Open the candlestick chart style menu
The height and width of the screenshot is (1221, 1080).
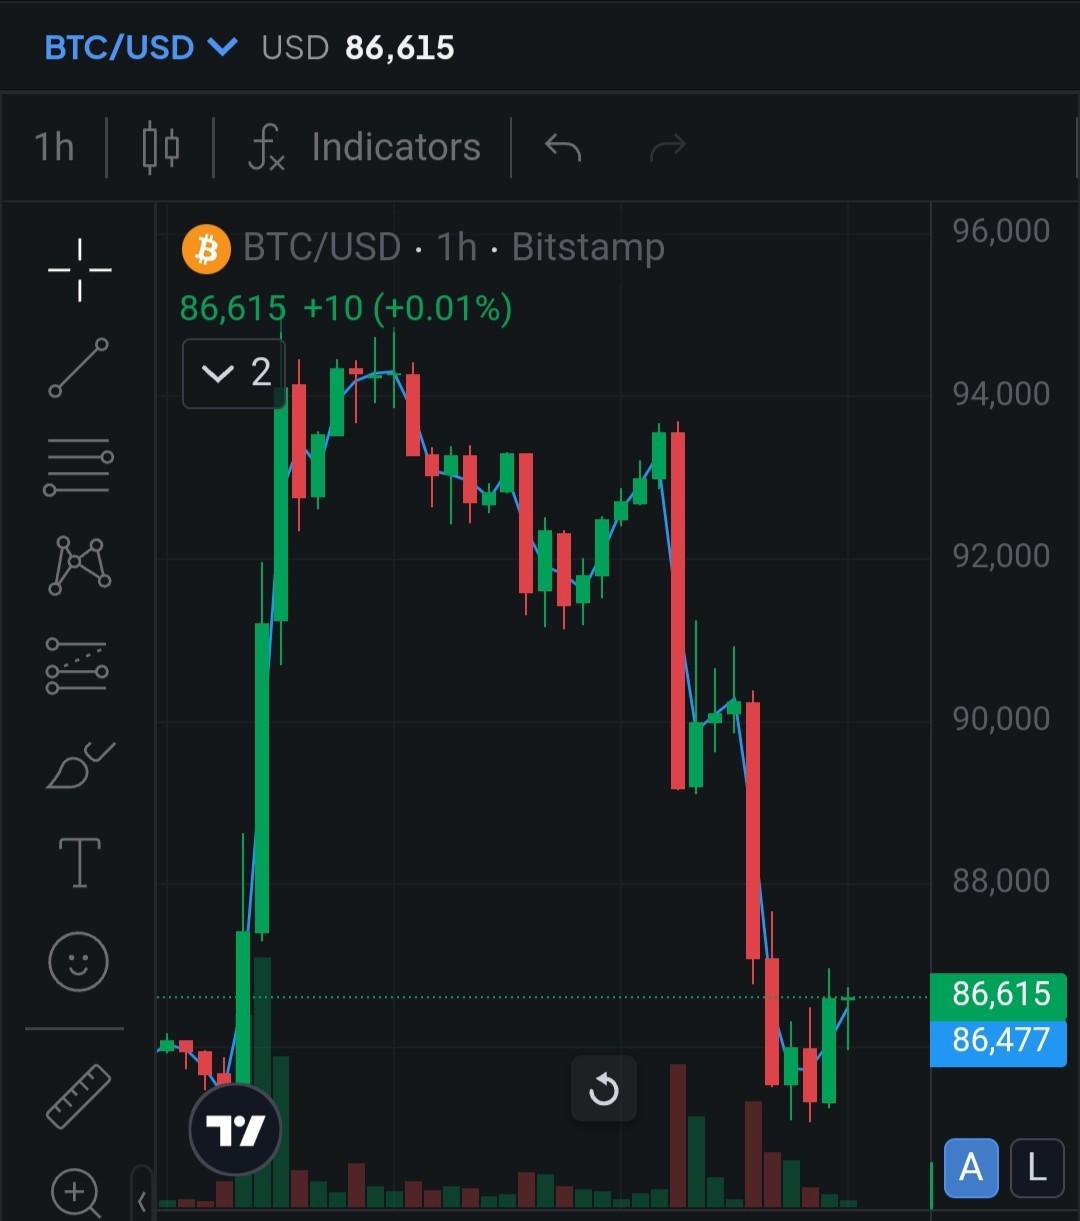(x=160, y=148)
